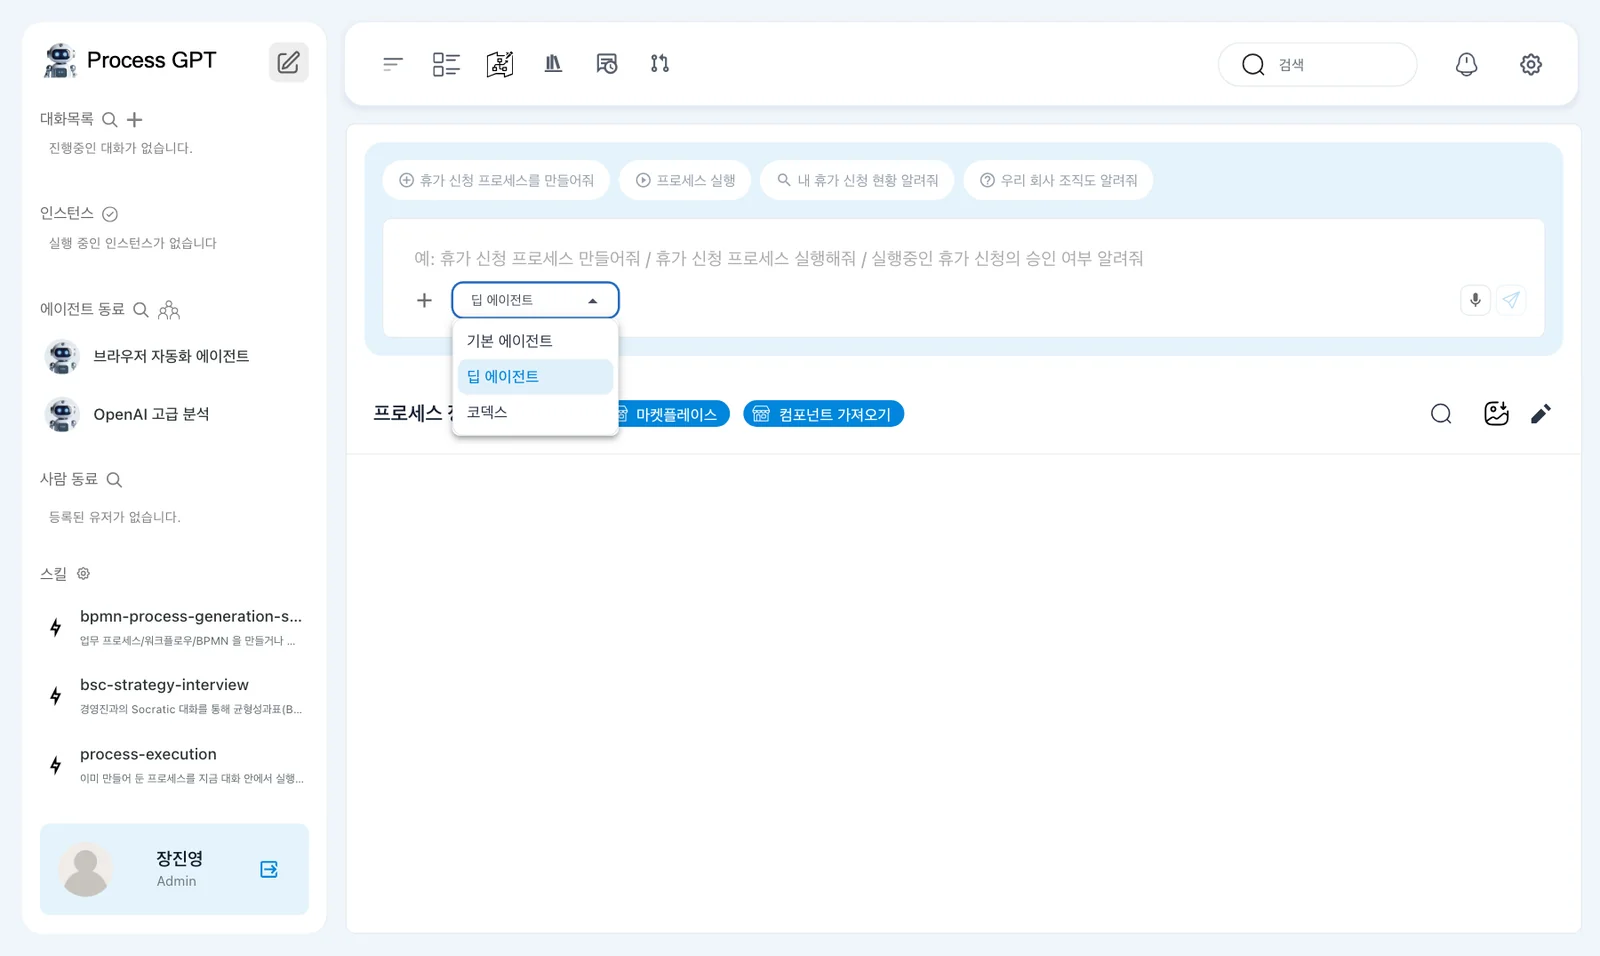This screenshot has width=1600, height=956.
Task: Focus the 검색 search field at top
Action: point(1317,64)
